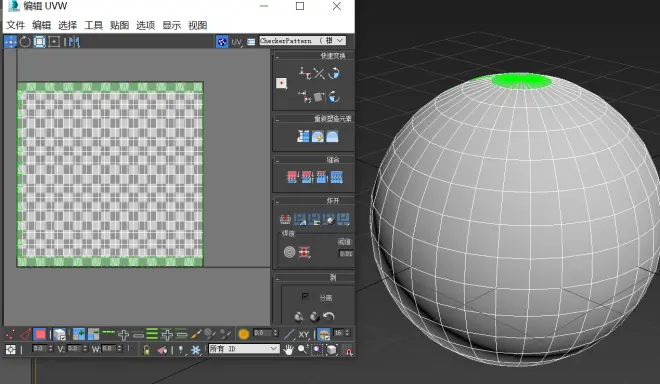Toggle the checker map display icon

click(x=222, y=42)
